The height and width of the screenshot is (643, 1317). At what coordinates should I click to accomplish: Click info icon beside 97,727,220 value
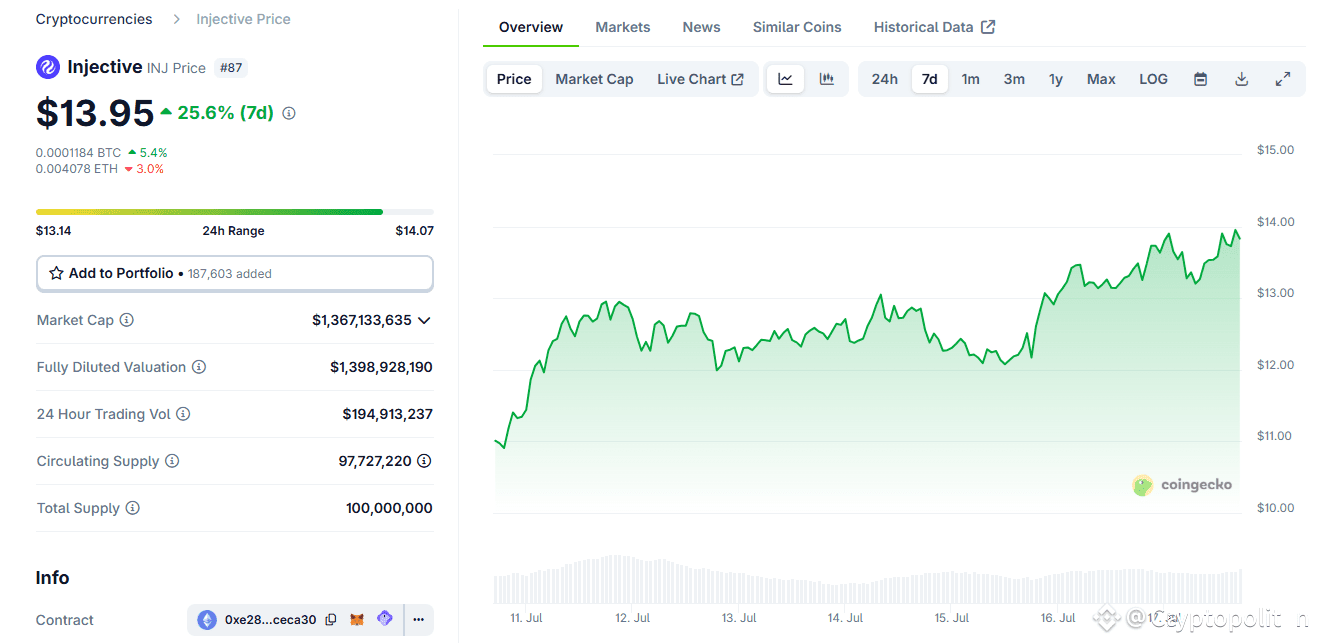pos(424,461)
